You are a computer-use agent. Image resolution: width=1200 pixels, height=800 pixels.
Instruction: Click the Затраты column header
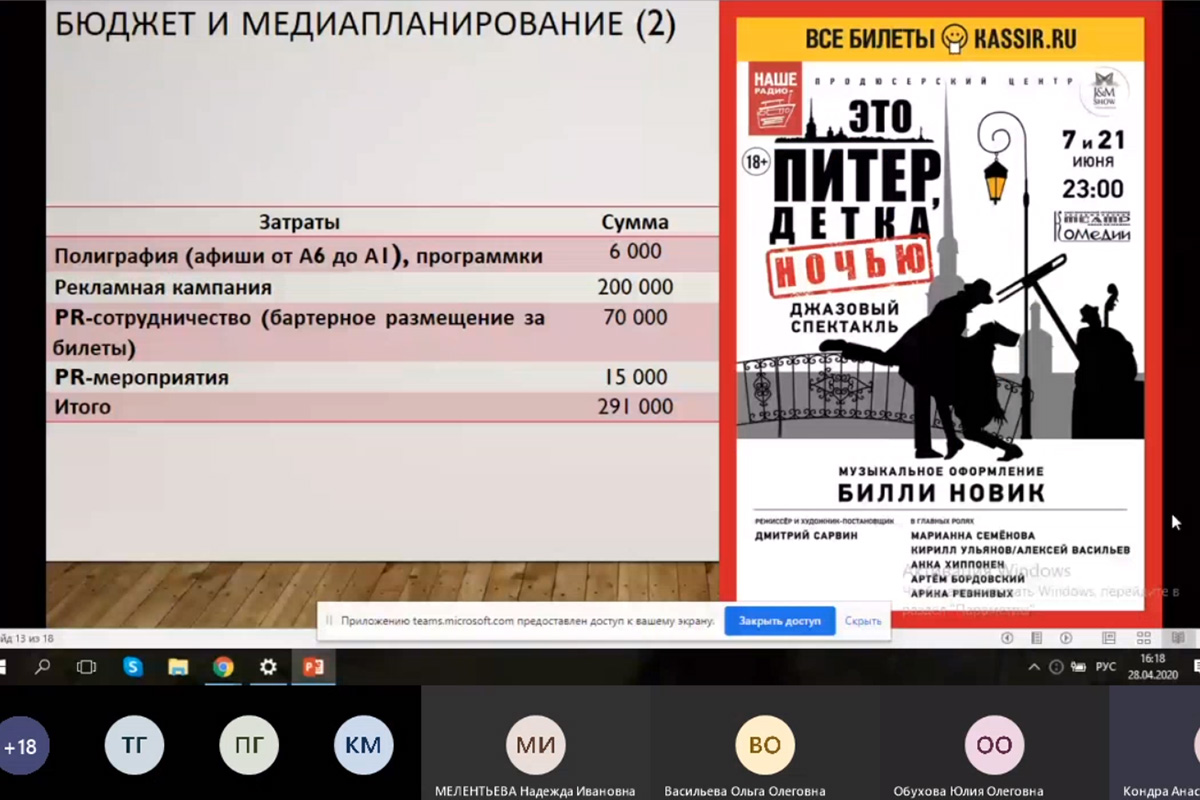point(299,222)
